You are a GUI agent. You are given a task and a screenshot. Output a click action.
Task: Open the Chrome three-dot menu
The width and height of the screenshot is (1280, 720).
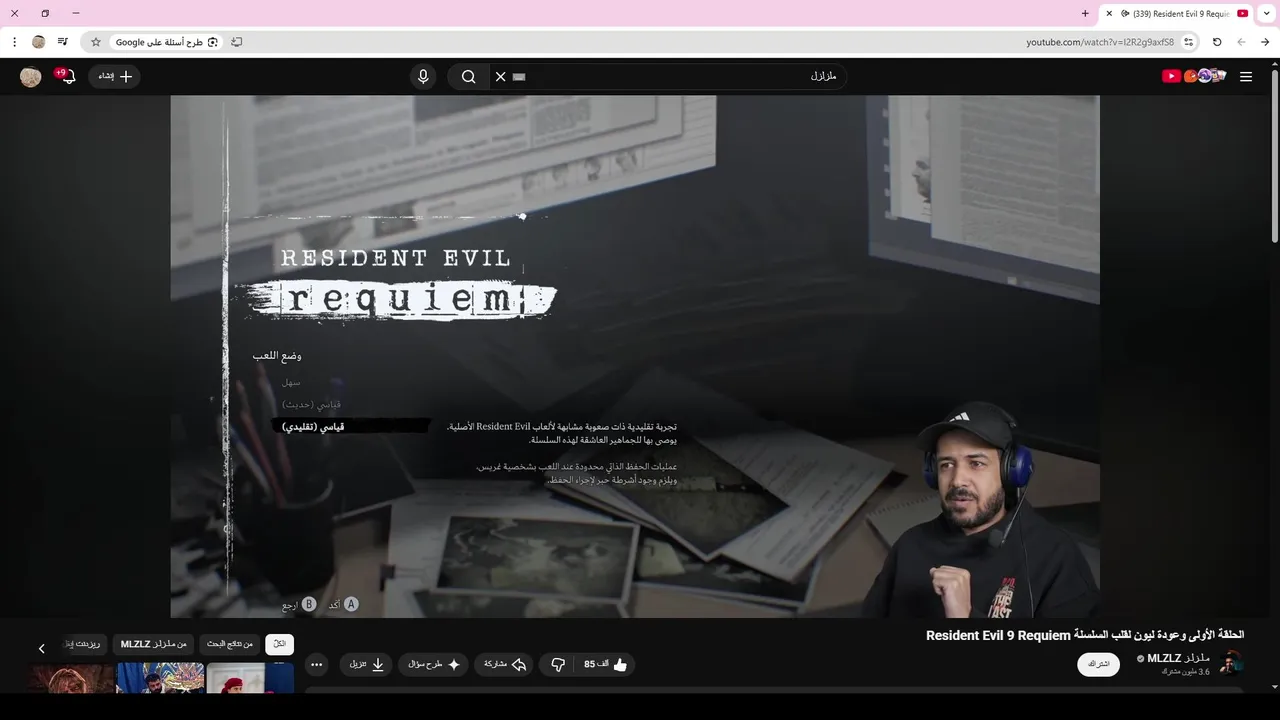click(x=15, y=42)
